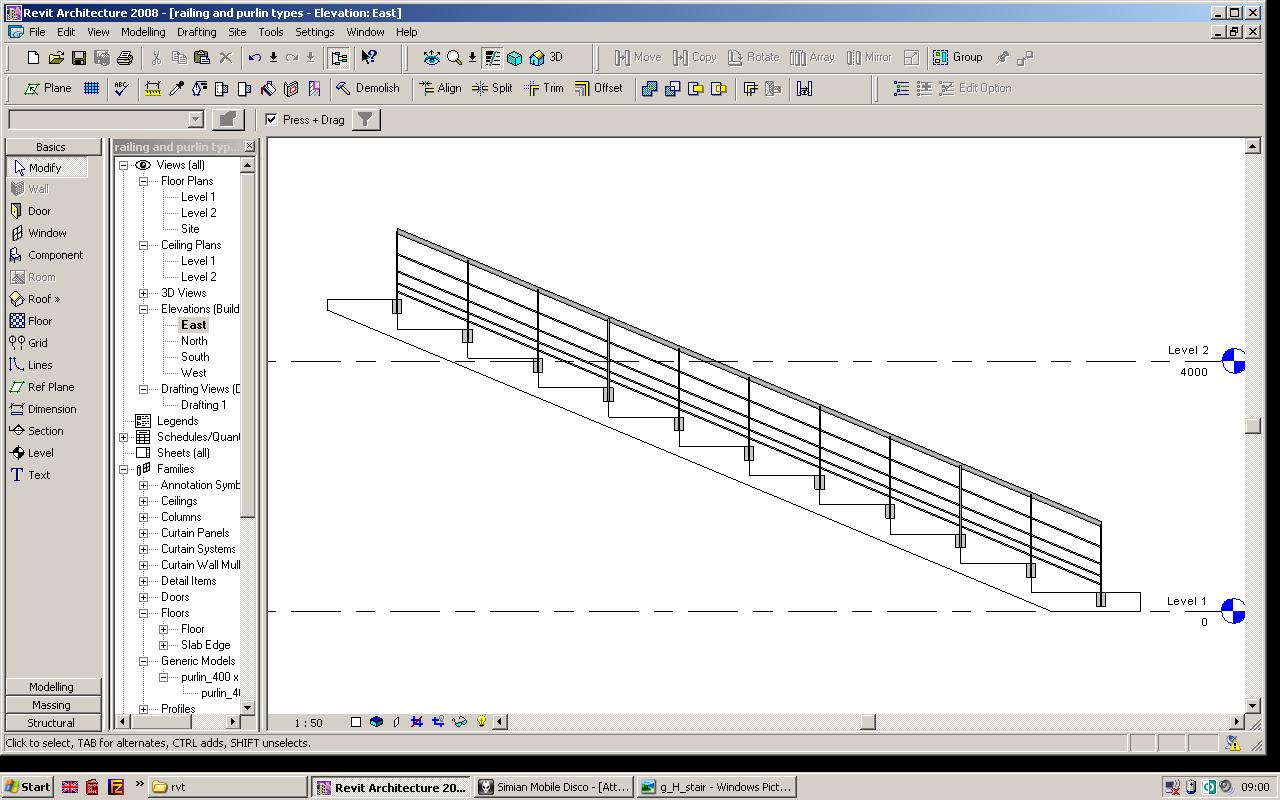Open the Drafting menu
The image size is (1280, 800).
click(x=196, y=32)
